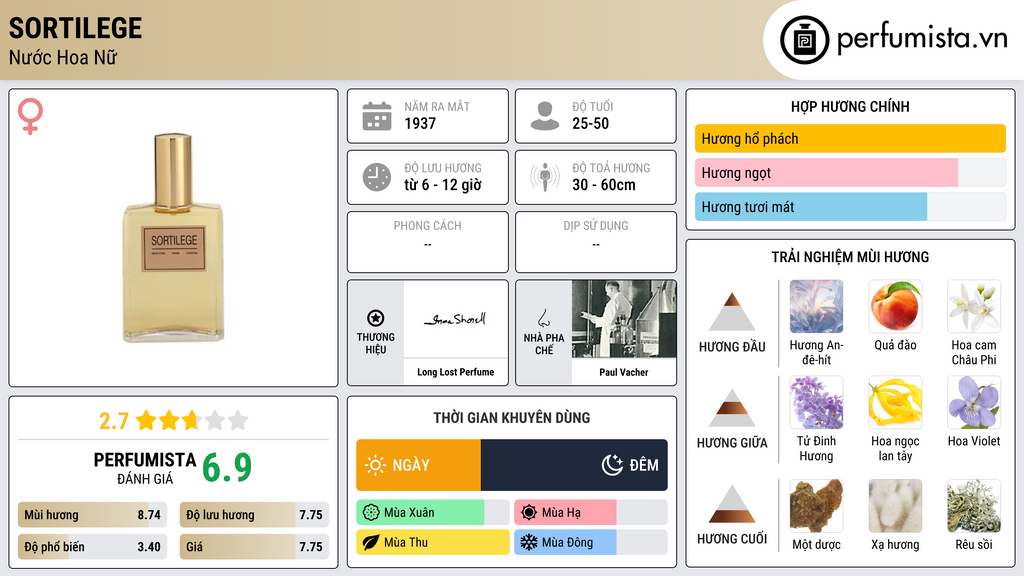Open the Hoa Violet note image

(974, 403)
